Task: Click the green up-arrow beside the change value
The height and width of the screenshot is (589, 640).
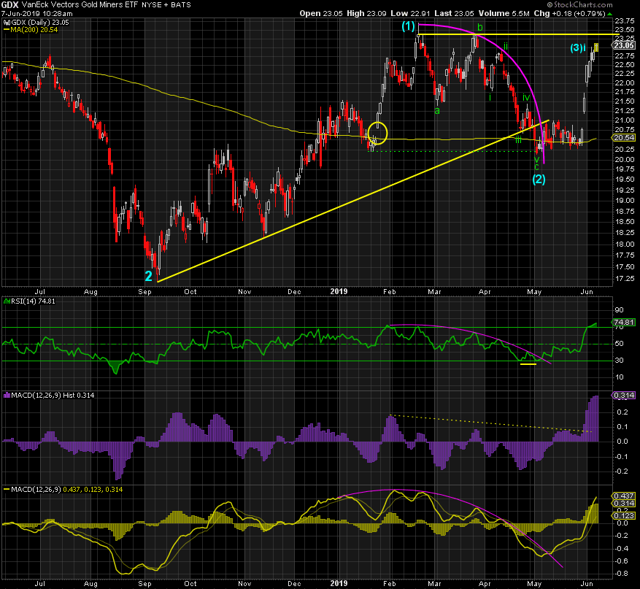Action: tap(610, 13)
